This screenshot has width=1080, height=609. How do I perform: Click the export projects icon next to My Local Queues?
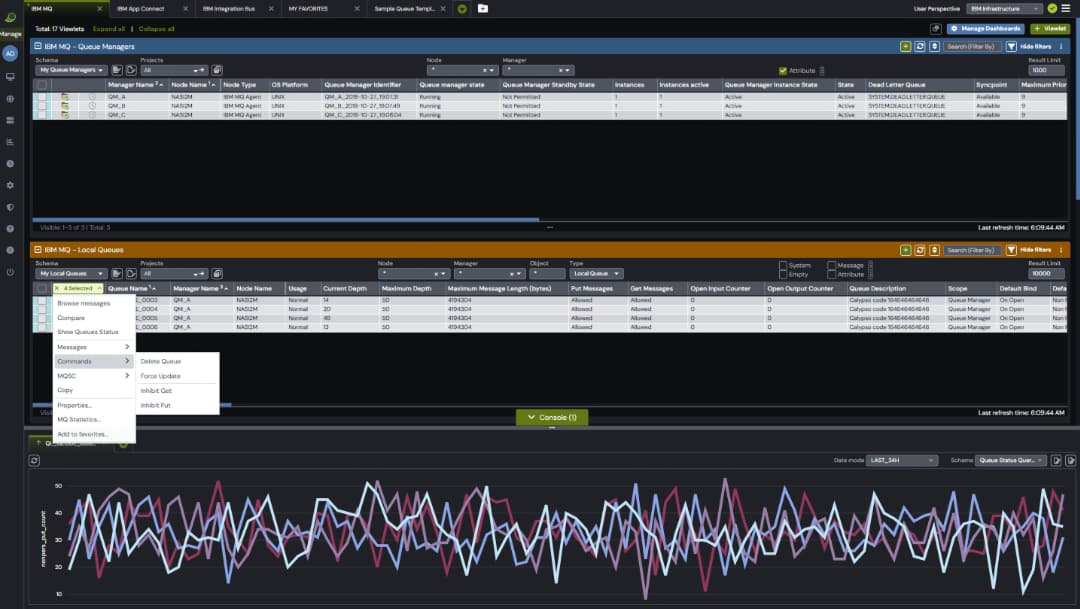click(x=117, y=273)
